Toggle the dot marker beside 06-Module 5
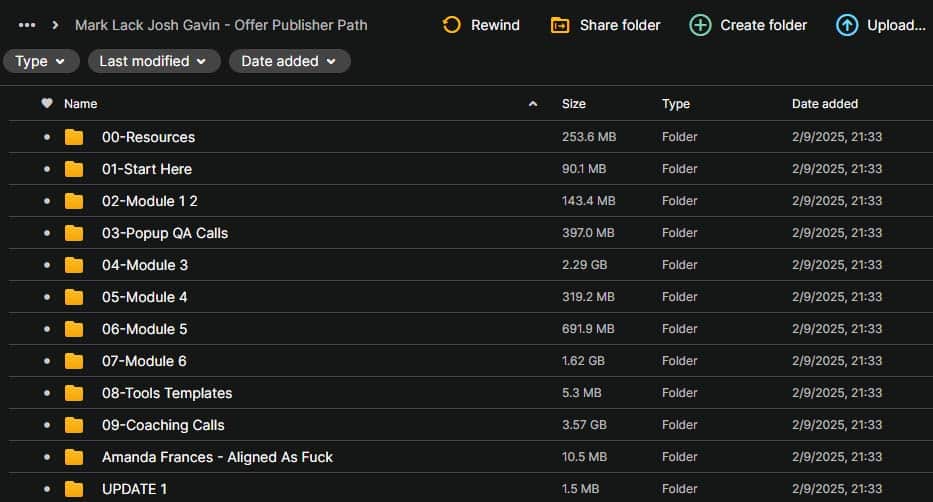 point(46,329)
